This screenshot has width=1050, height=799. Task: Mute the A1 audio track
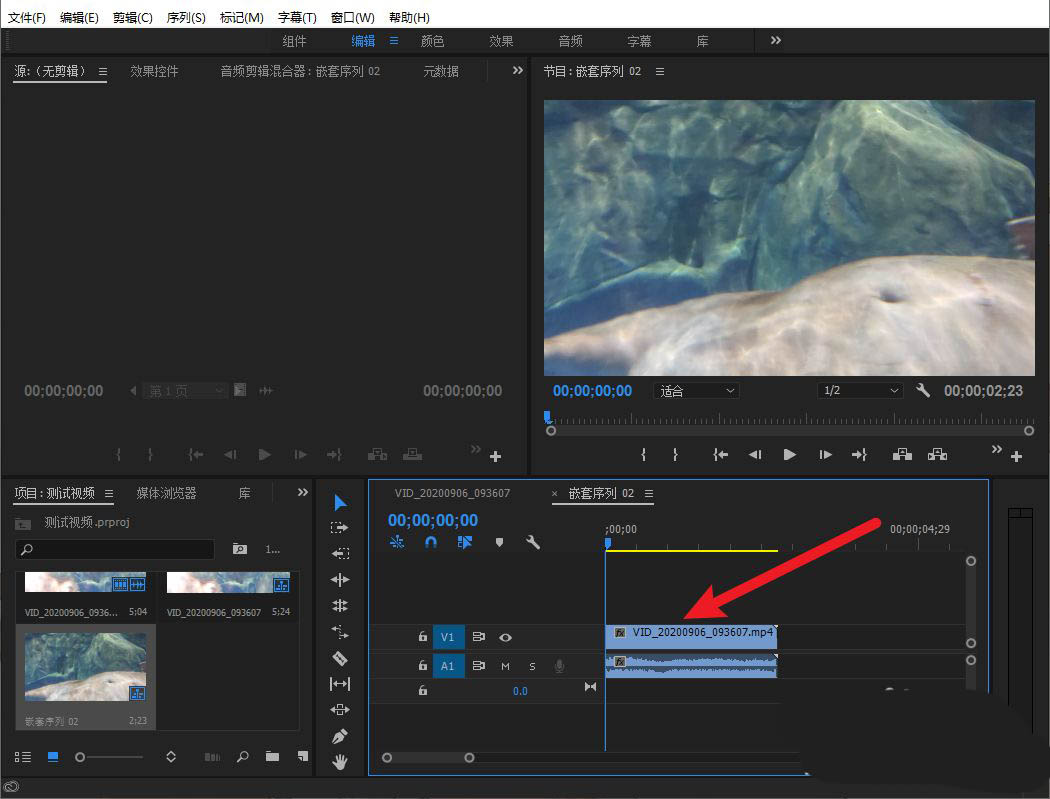pyautogui.click(x=505, y=665)
